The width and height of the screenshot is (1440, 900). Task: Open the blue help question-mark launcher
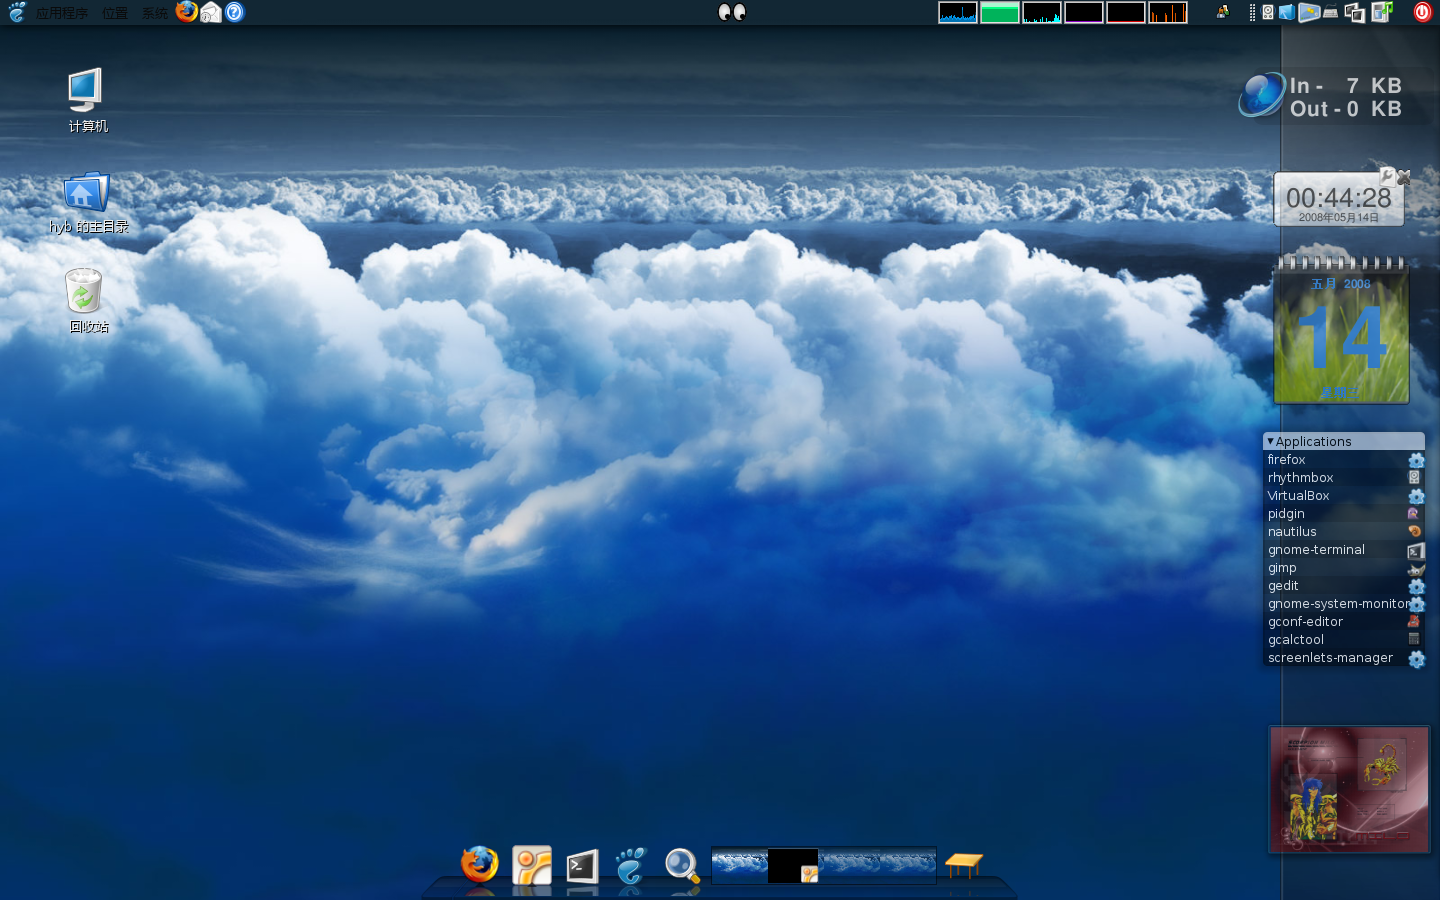tap(234, 12)
